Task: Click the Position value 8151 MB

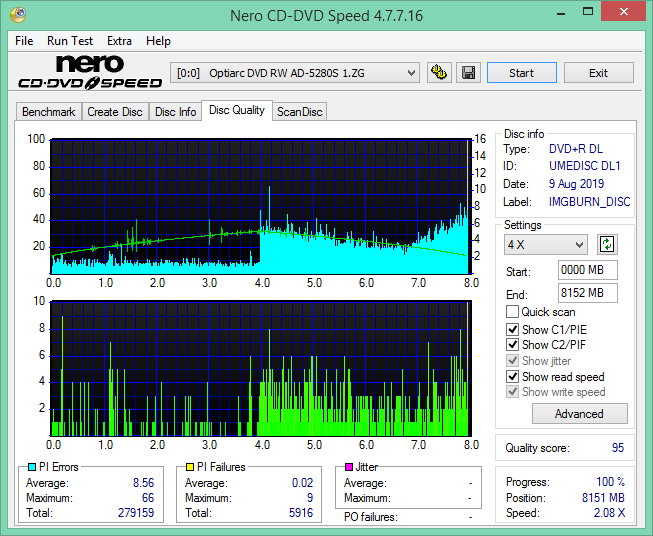Action: 603,498
